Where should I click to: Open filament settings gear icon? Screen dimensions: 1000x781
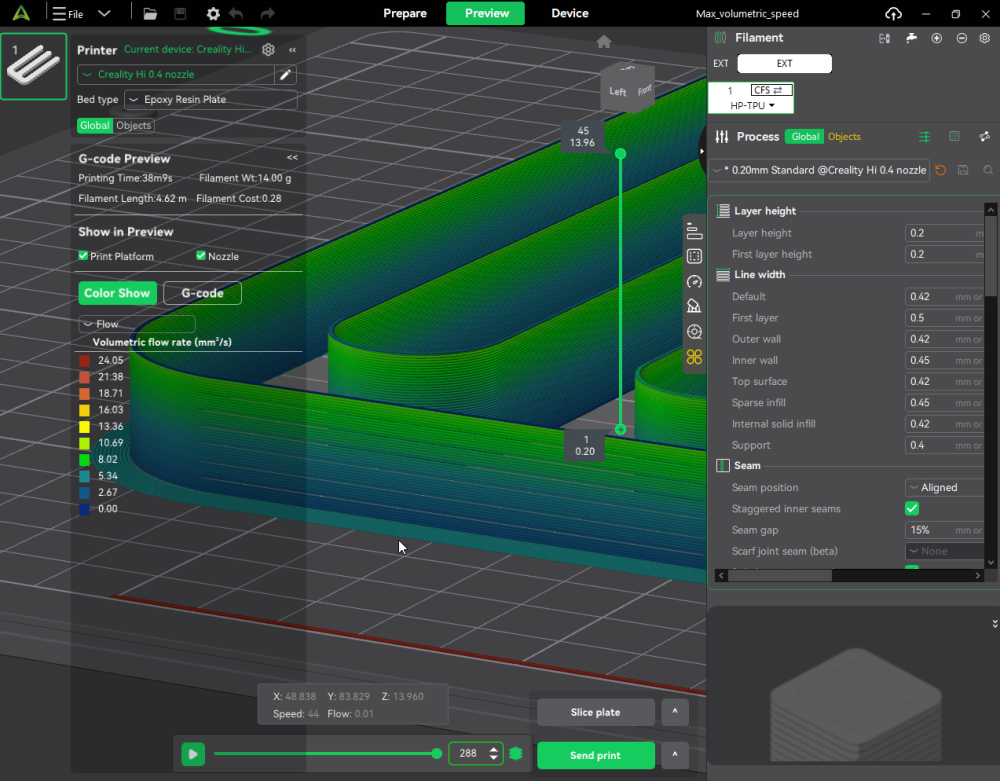point(984,38)
